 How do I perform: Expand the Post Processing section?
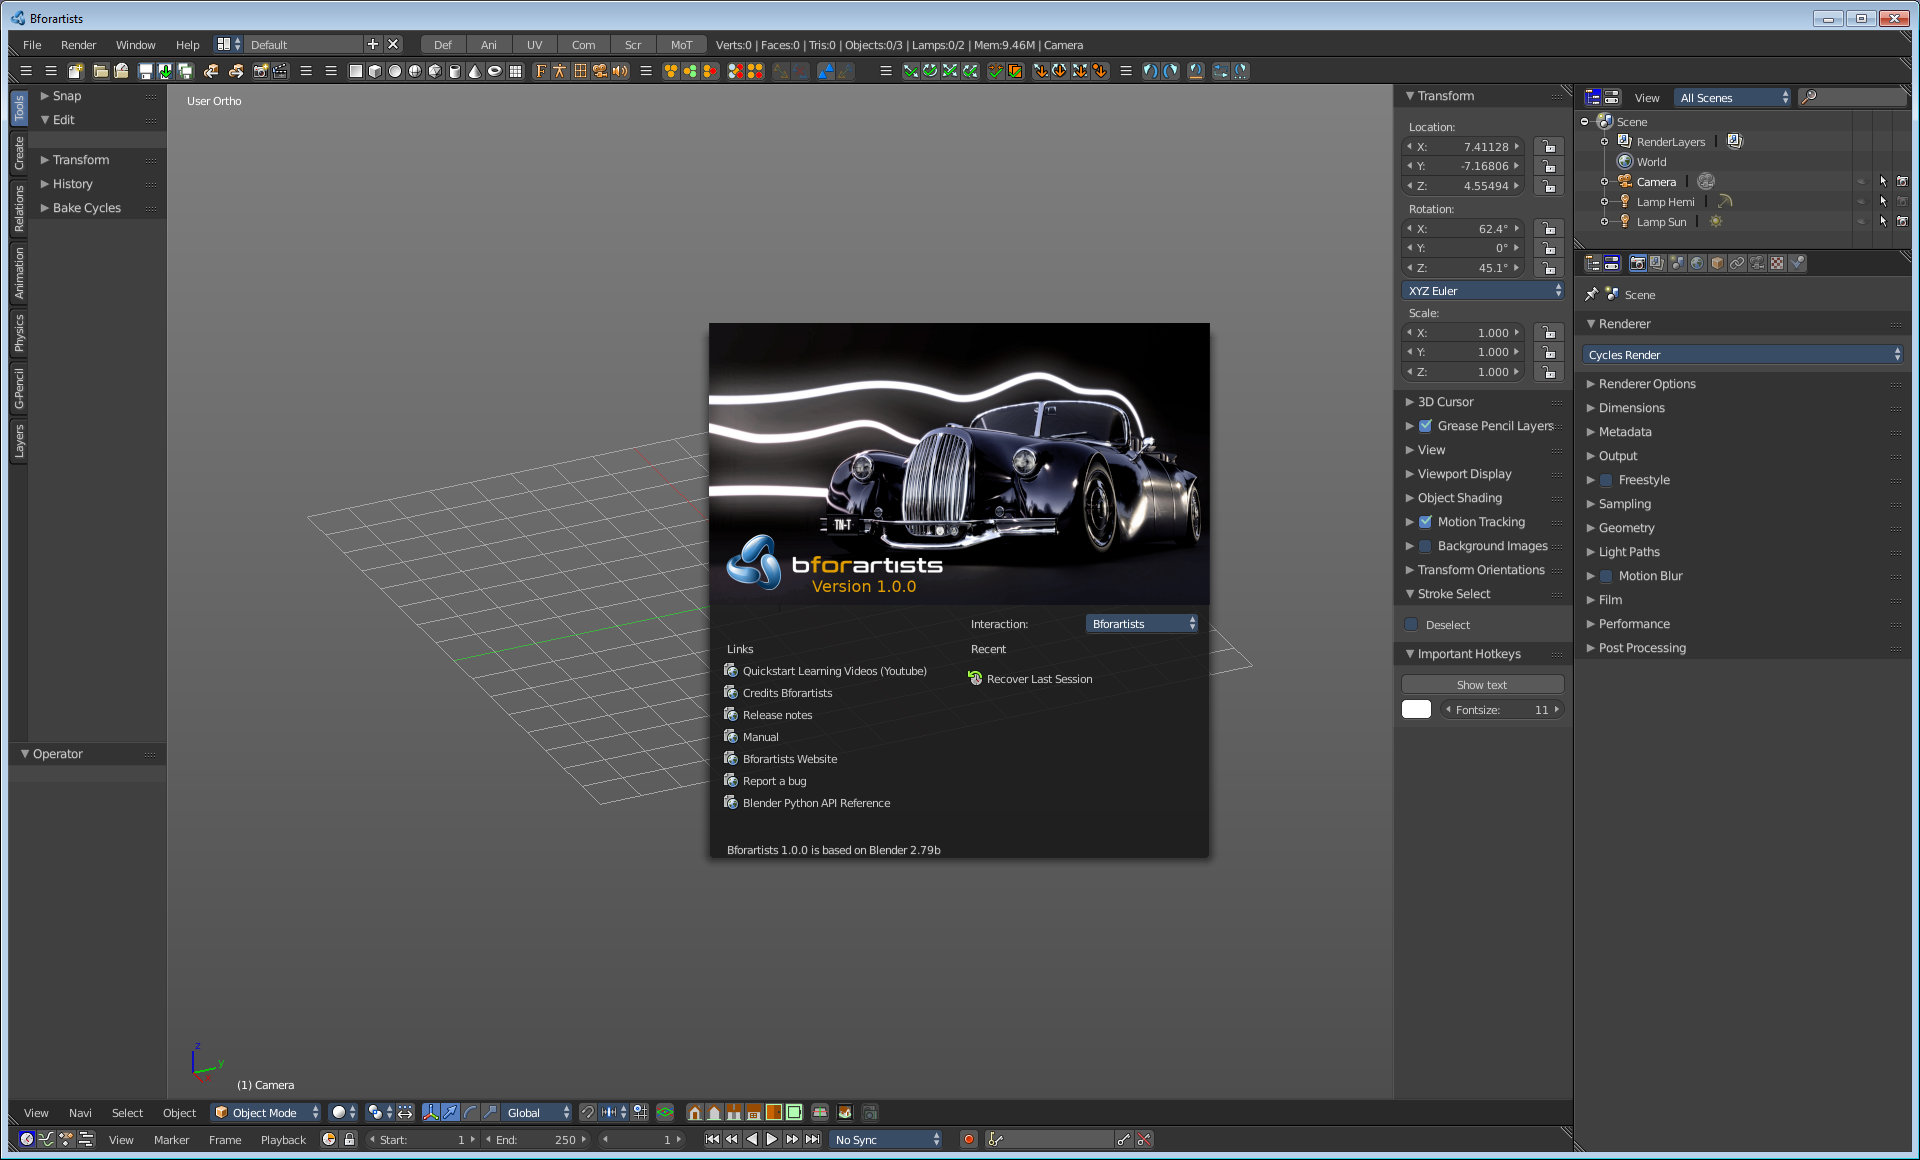pyautogui.click(x=1642, y=647)
